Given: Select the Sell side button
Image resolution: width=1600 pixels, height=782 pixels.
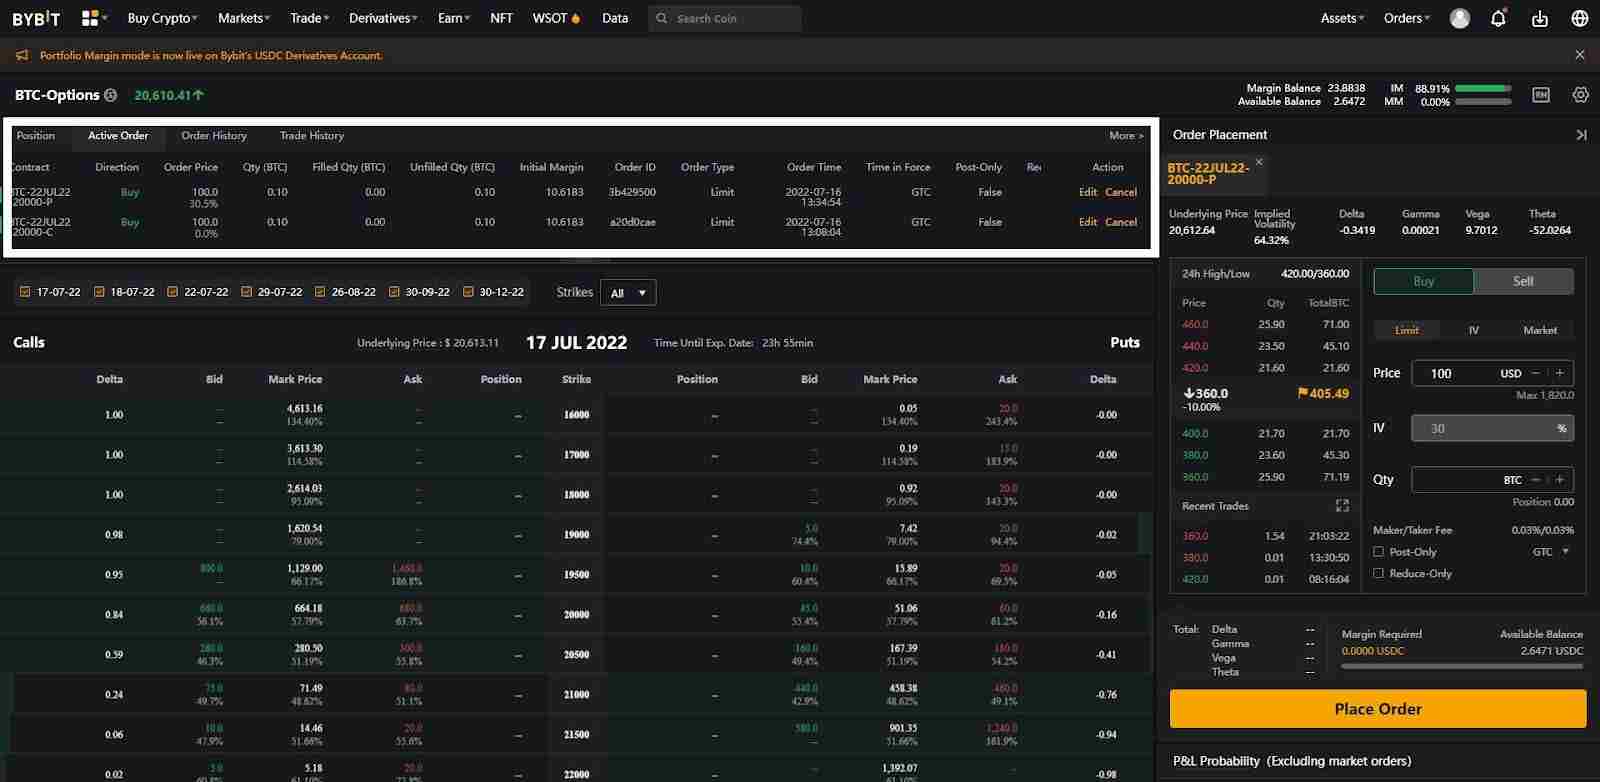Looking at the screenshot, I should pyautogui.click(x=1523, y=282).
